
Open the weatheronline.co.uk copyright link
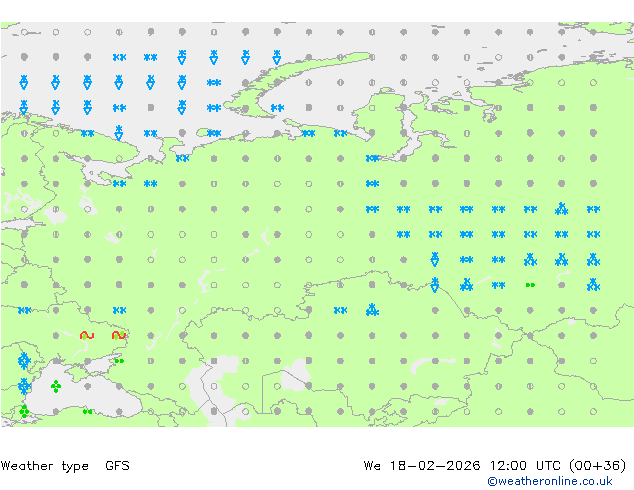coord(550,481)
